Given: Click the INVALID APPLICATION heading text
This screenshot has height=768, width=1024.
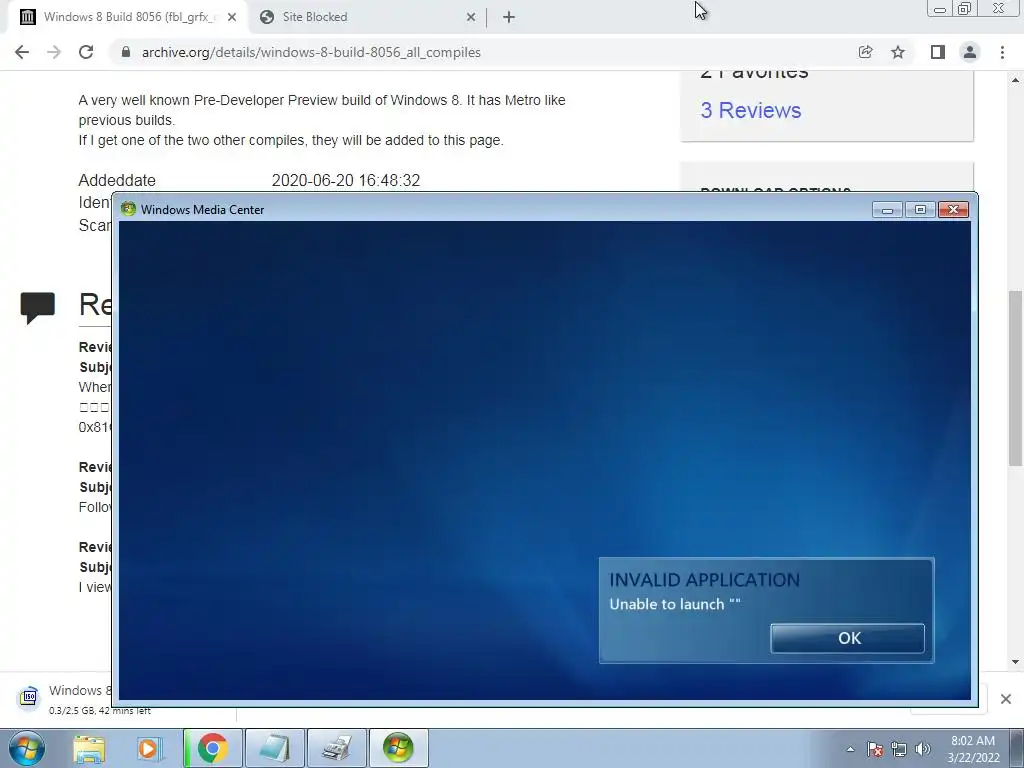Looking at the screenshot, I should (x=704, y=580).
